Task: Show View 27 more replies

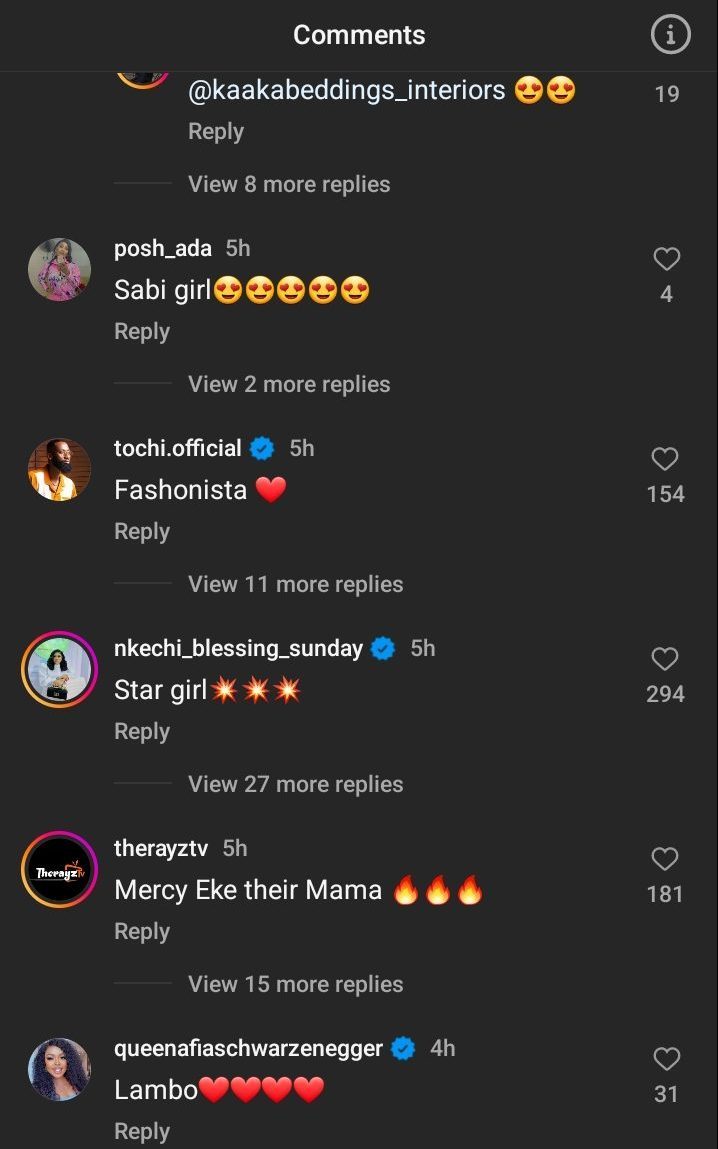Action: click(295, 784)
